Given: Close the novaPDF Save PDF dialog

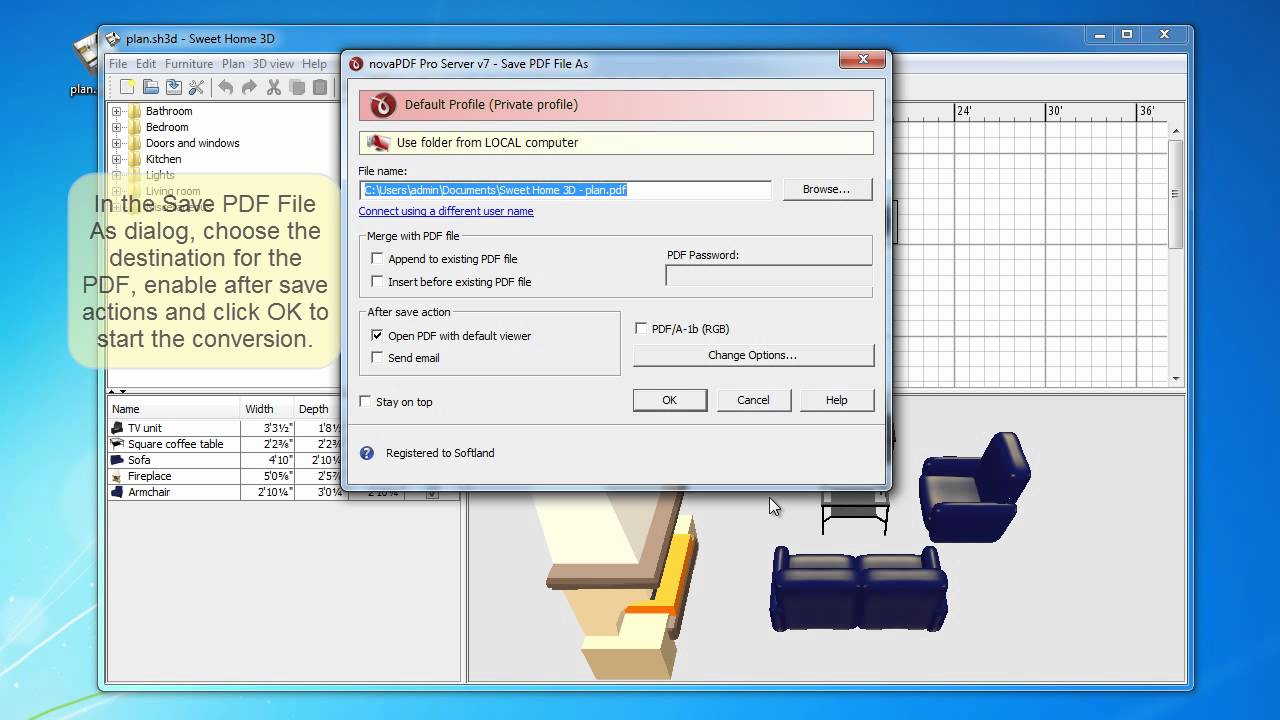Looking at the screenshot, I should tap(863, 60).
